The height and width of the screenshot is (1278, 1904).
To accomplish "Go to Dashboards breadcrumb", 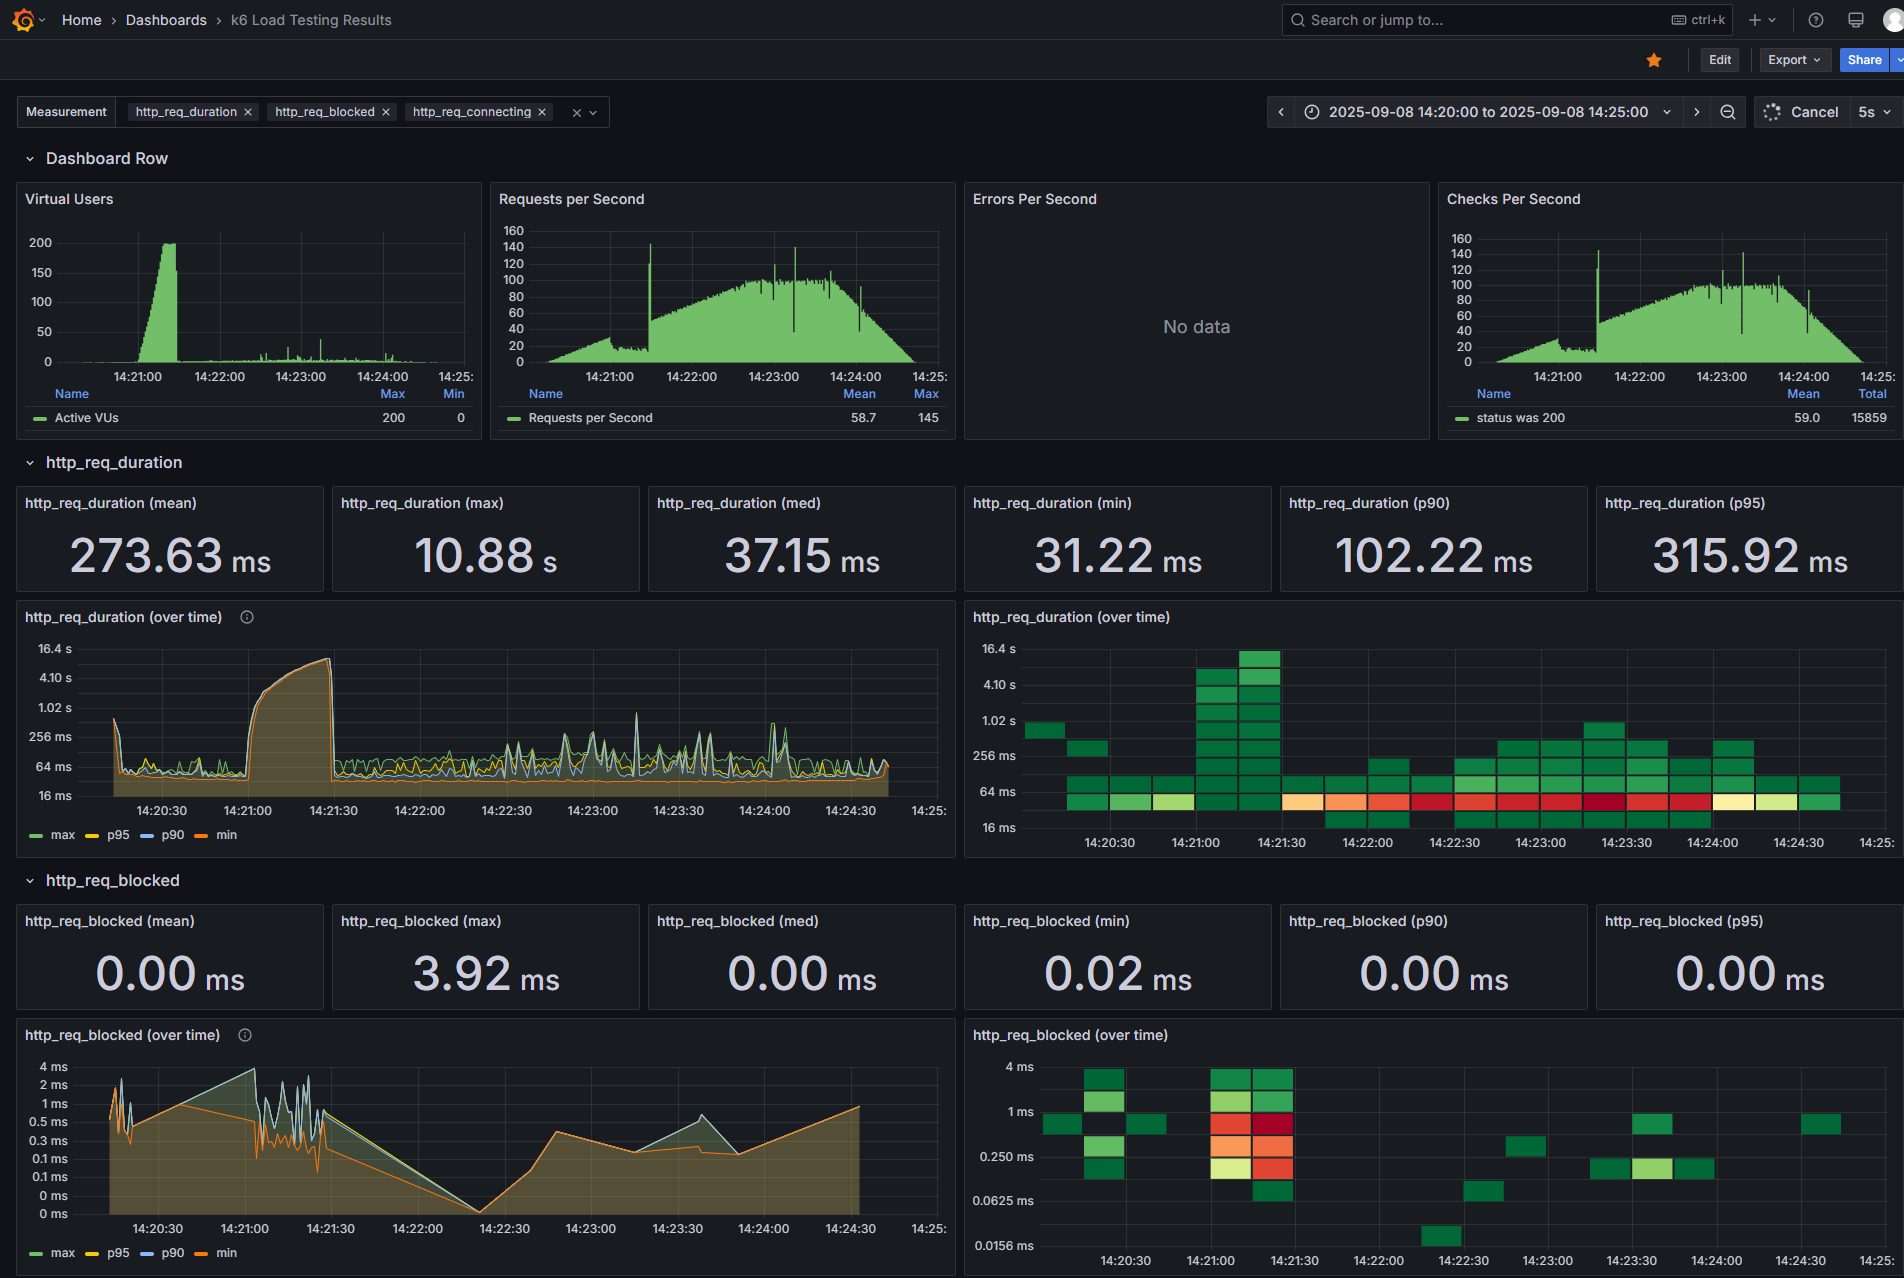I will 166,20.
